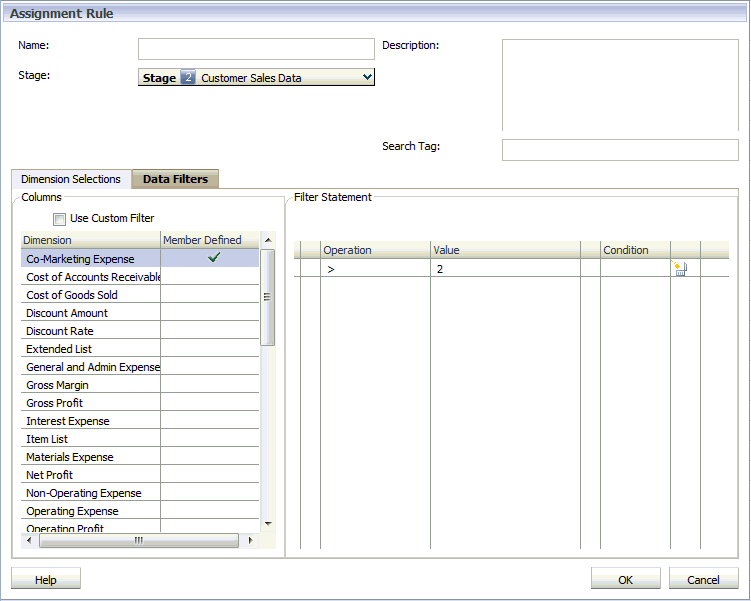The height and width of the screenshot is (601, 751).
Task: Click the Condition column header
Action: [635, 250]
